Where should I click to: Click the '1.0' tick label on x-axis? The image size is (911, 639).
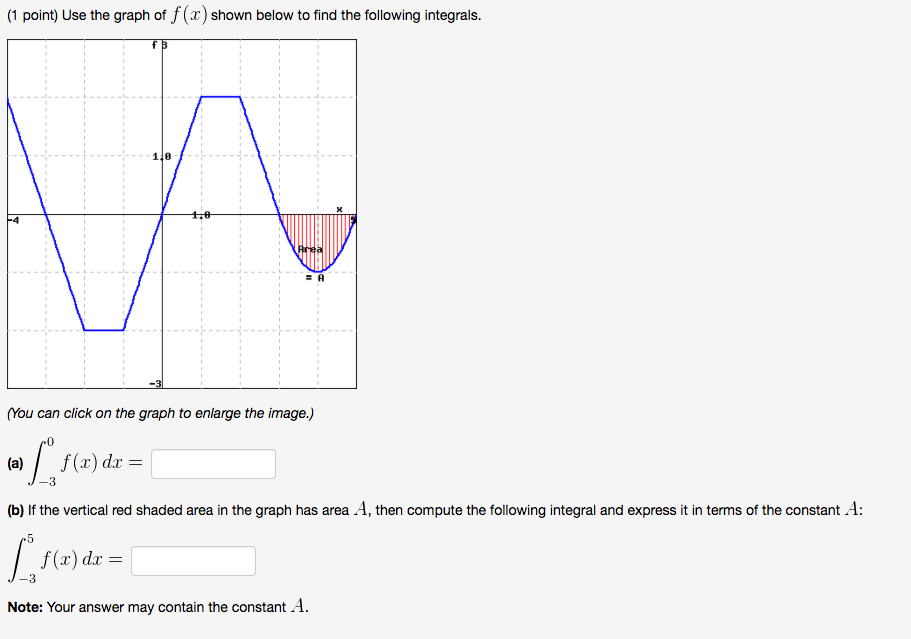pyautogui.click(x=199, y=213)
